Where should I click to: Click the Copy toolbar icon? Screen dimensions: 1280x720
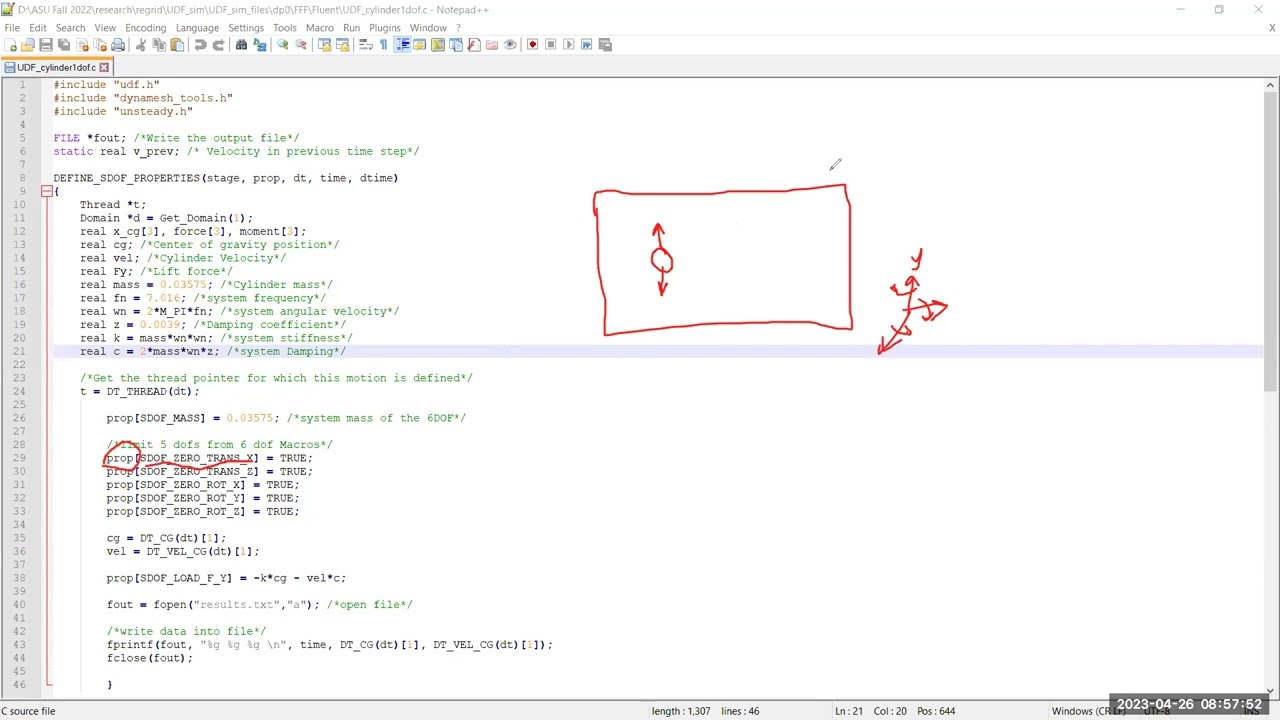159,45
